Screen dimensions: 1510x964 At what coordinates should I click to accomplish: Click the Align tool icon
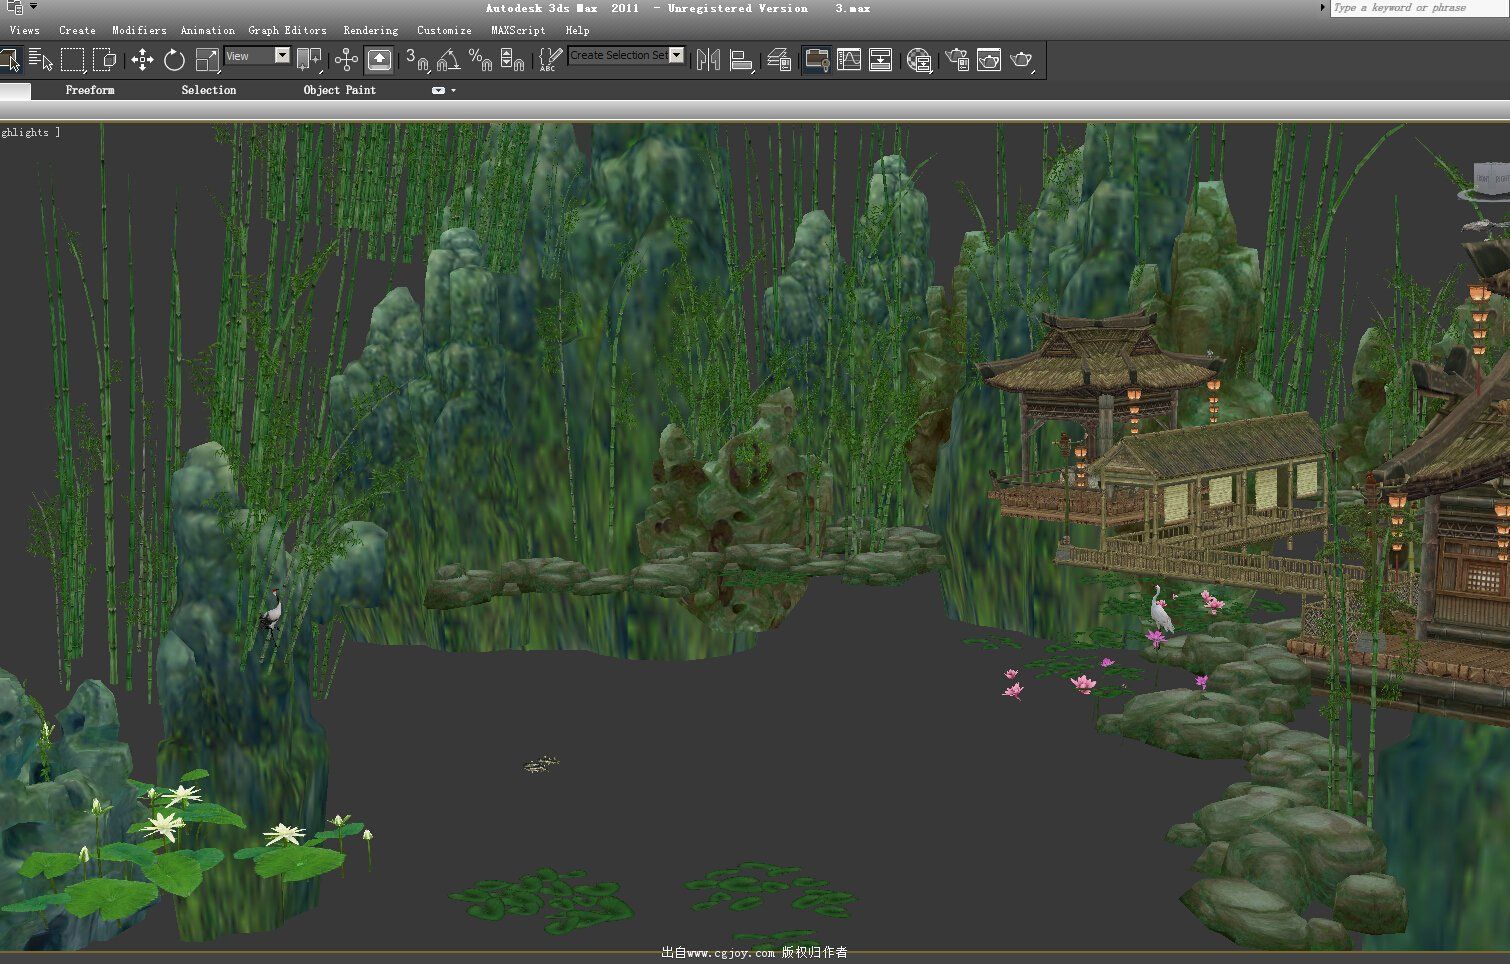pyautogui.click(x=741, y=60)
